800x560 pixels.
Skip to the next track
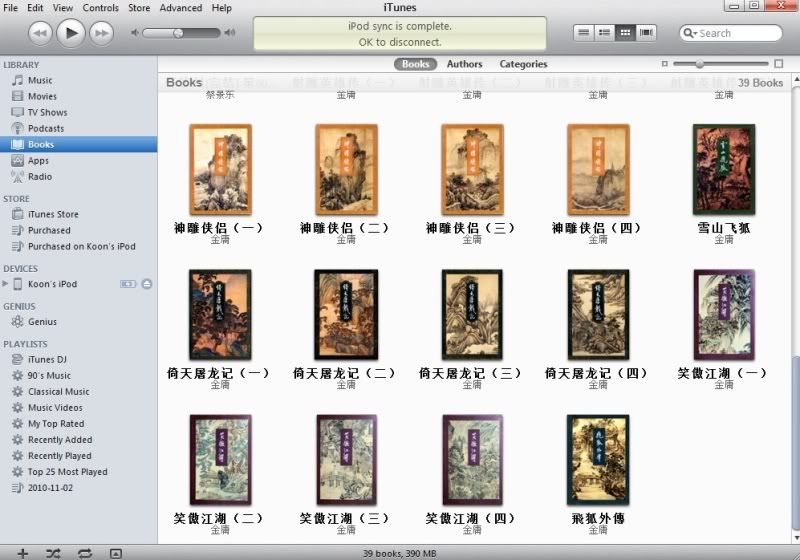point(101,33)
